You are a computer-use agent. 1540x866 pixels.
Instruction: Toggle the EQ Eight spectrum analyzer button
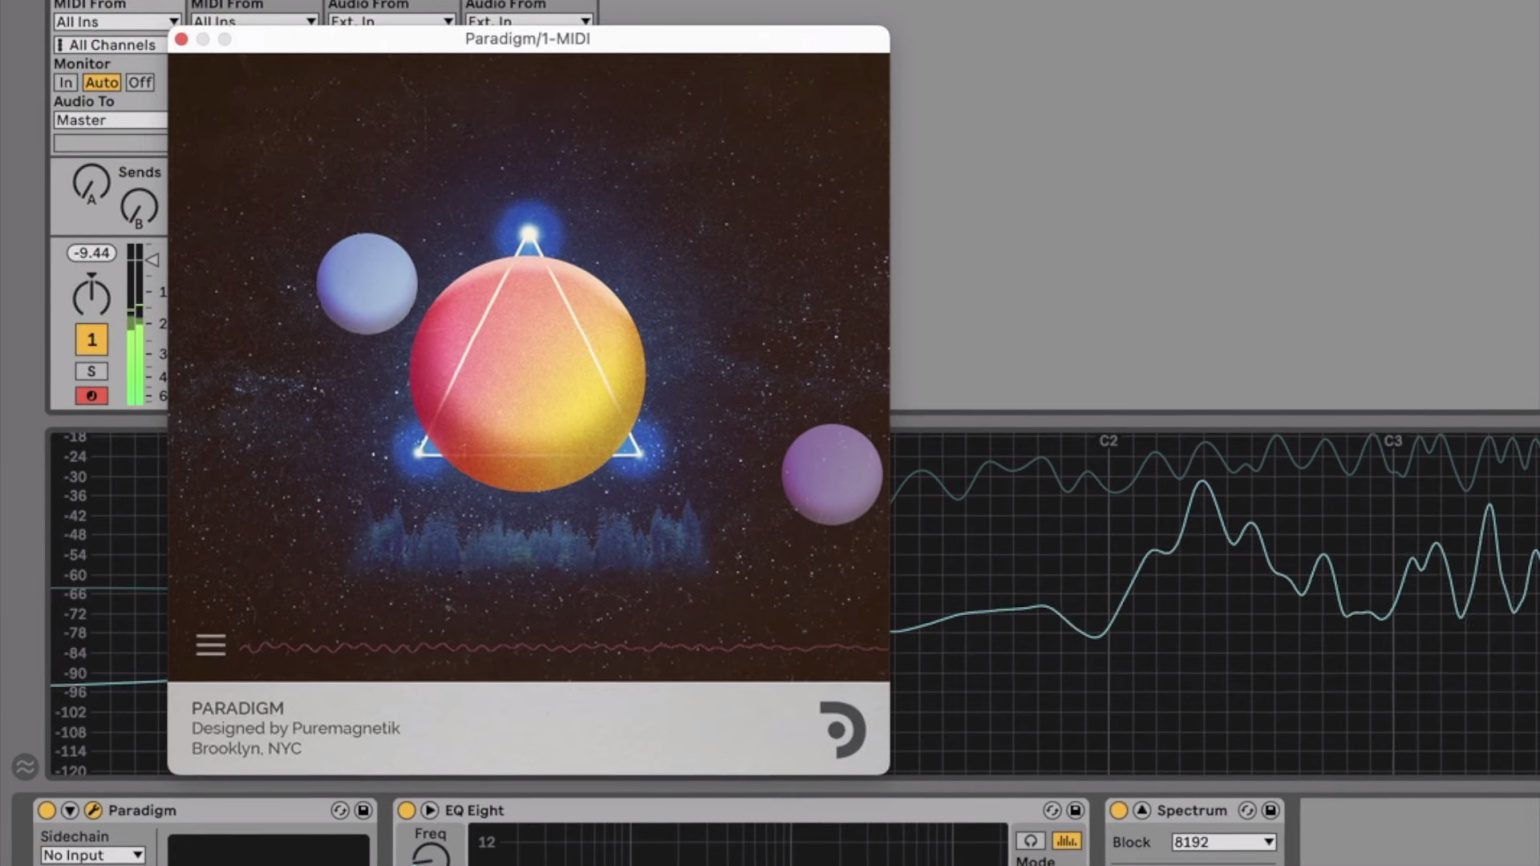1066,841
